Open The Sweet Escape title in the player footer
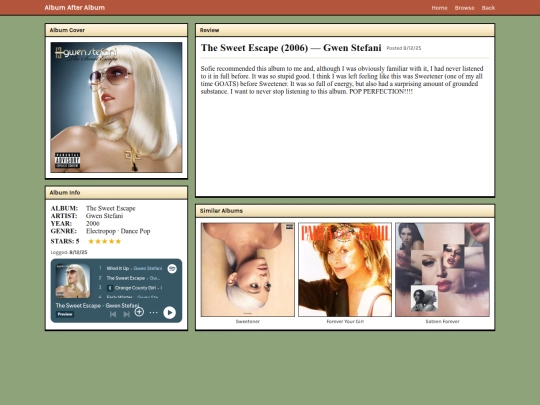 78,305
